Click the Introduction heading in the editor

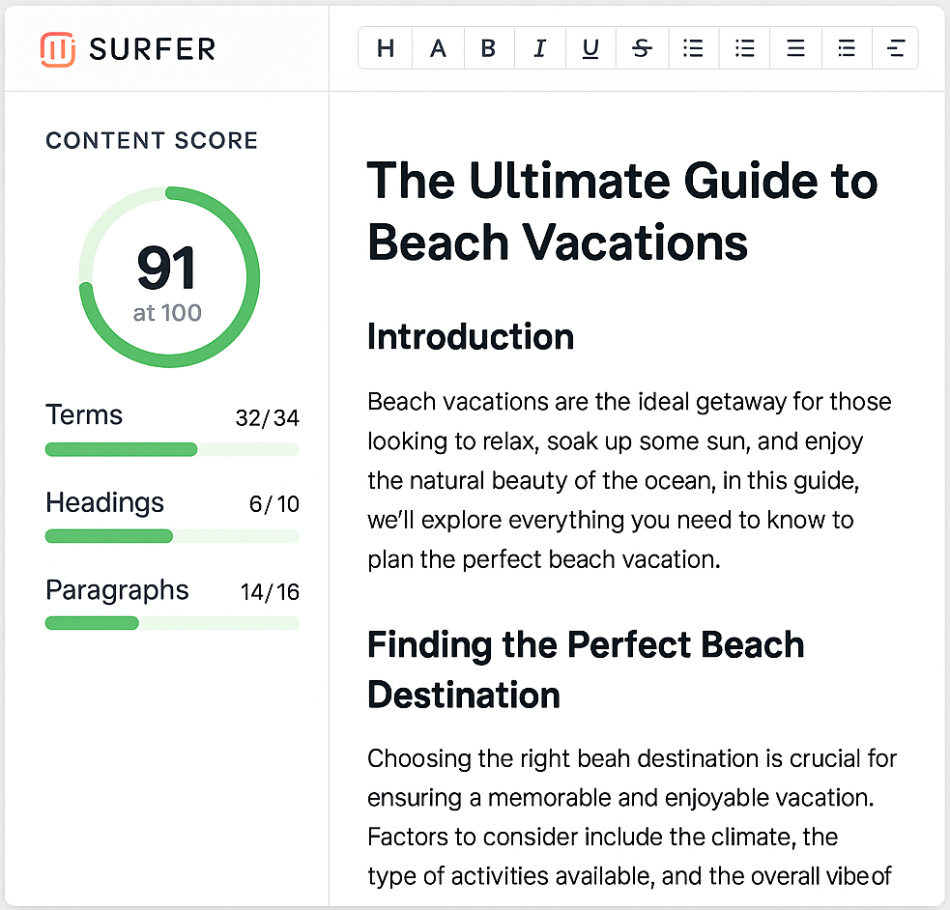[470, 337]
